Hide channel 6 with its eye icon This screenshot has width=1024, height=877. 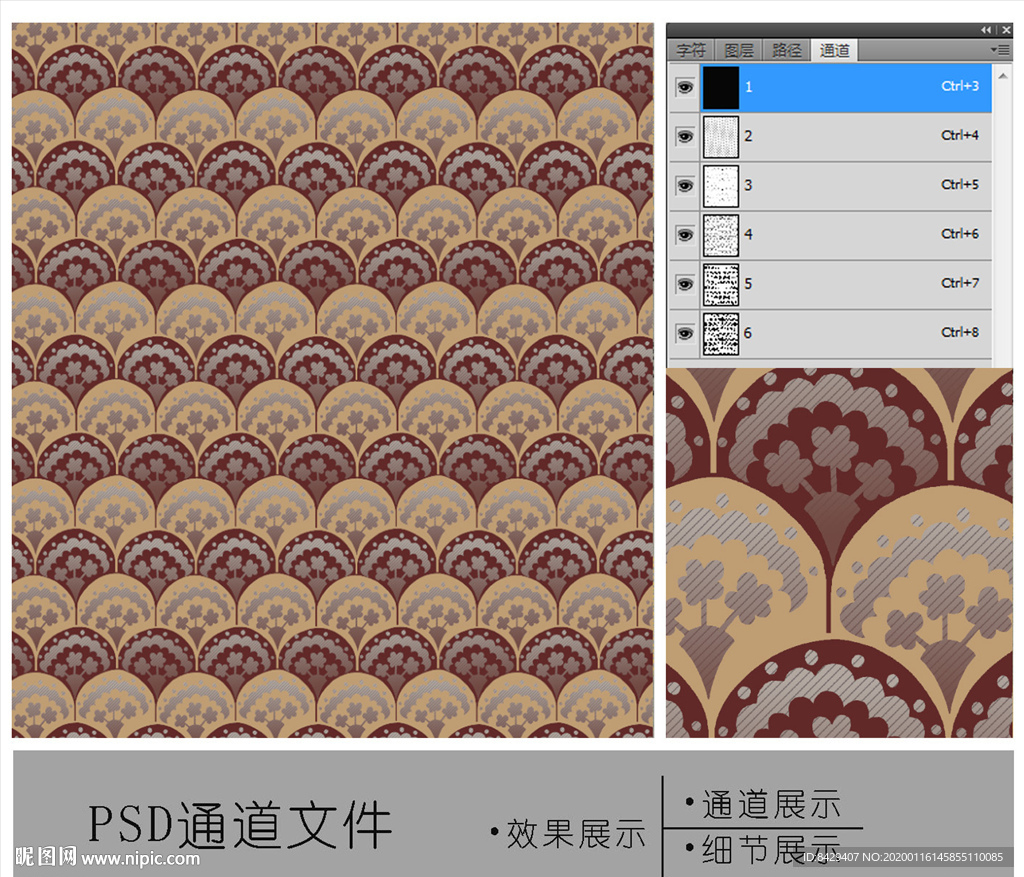coord(684,334)
